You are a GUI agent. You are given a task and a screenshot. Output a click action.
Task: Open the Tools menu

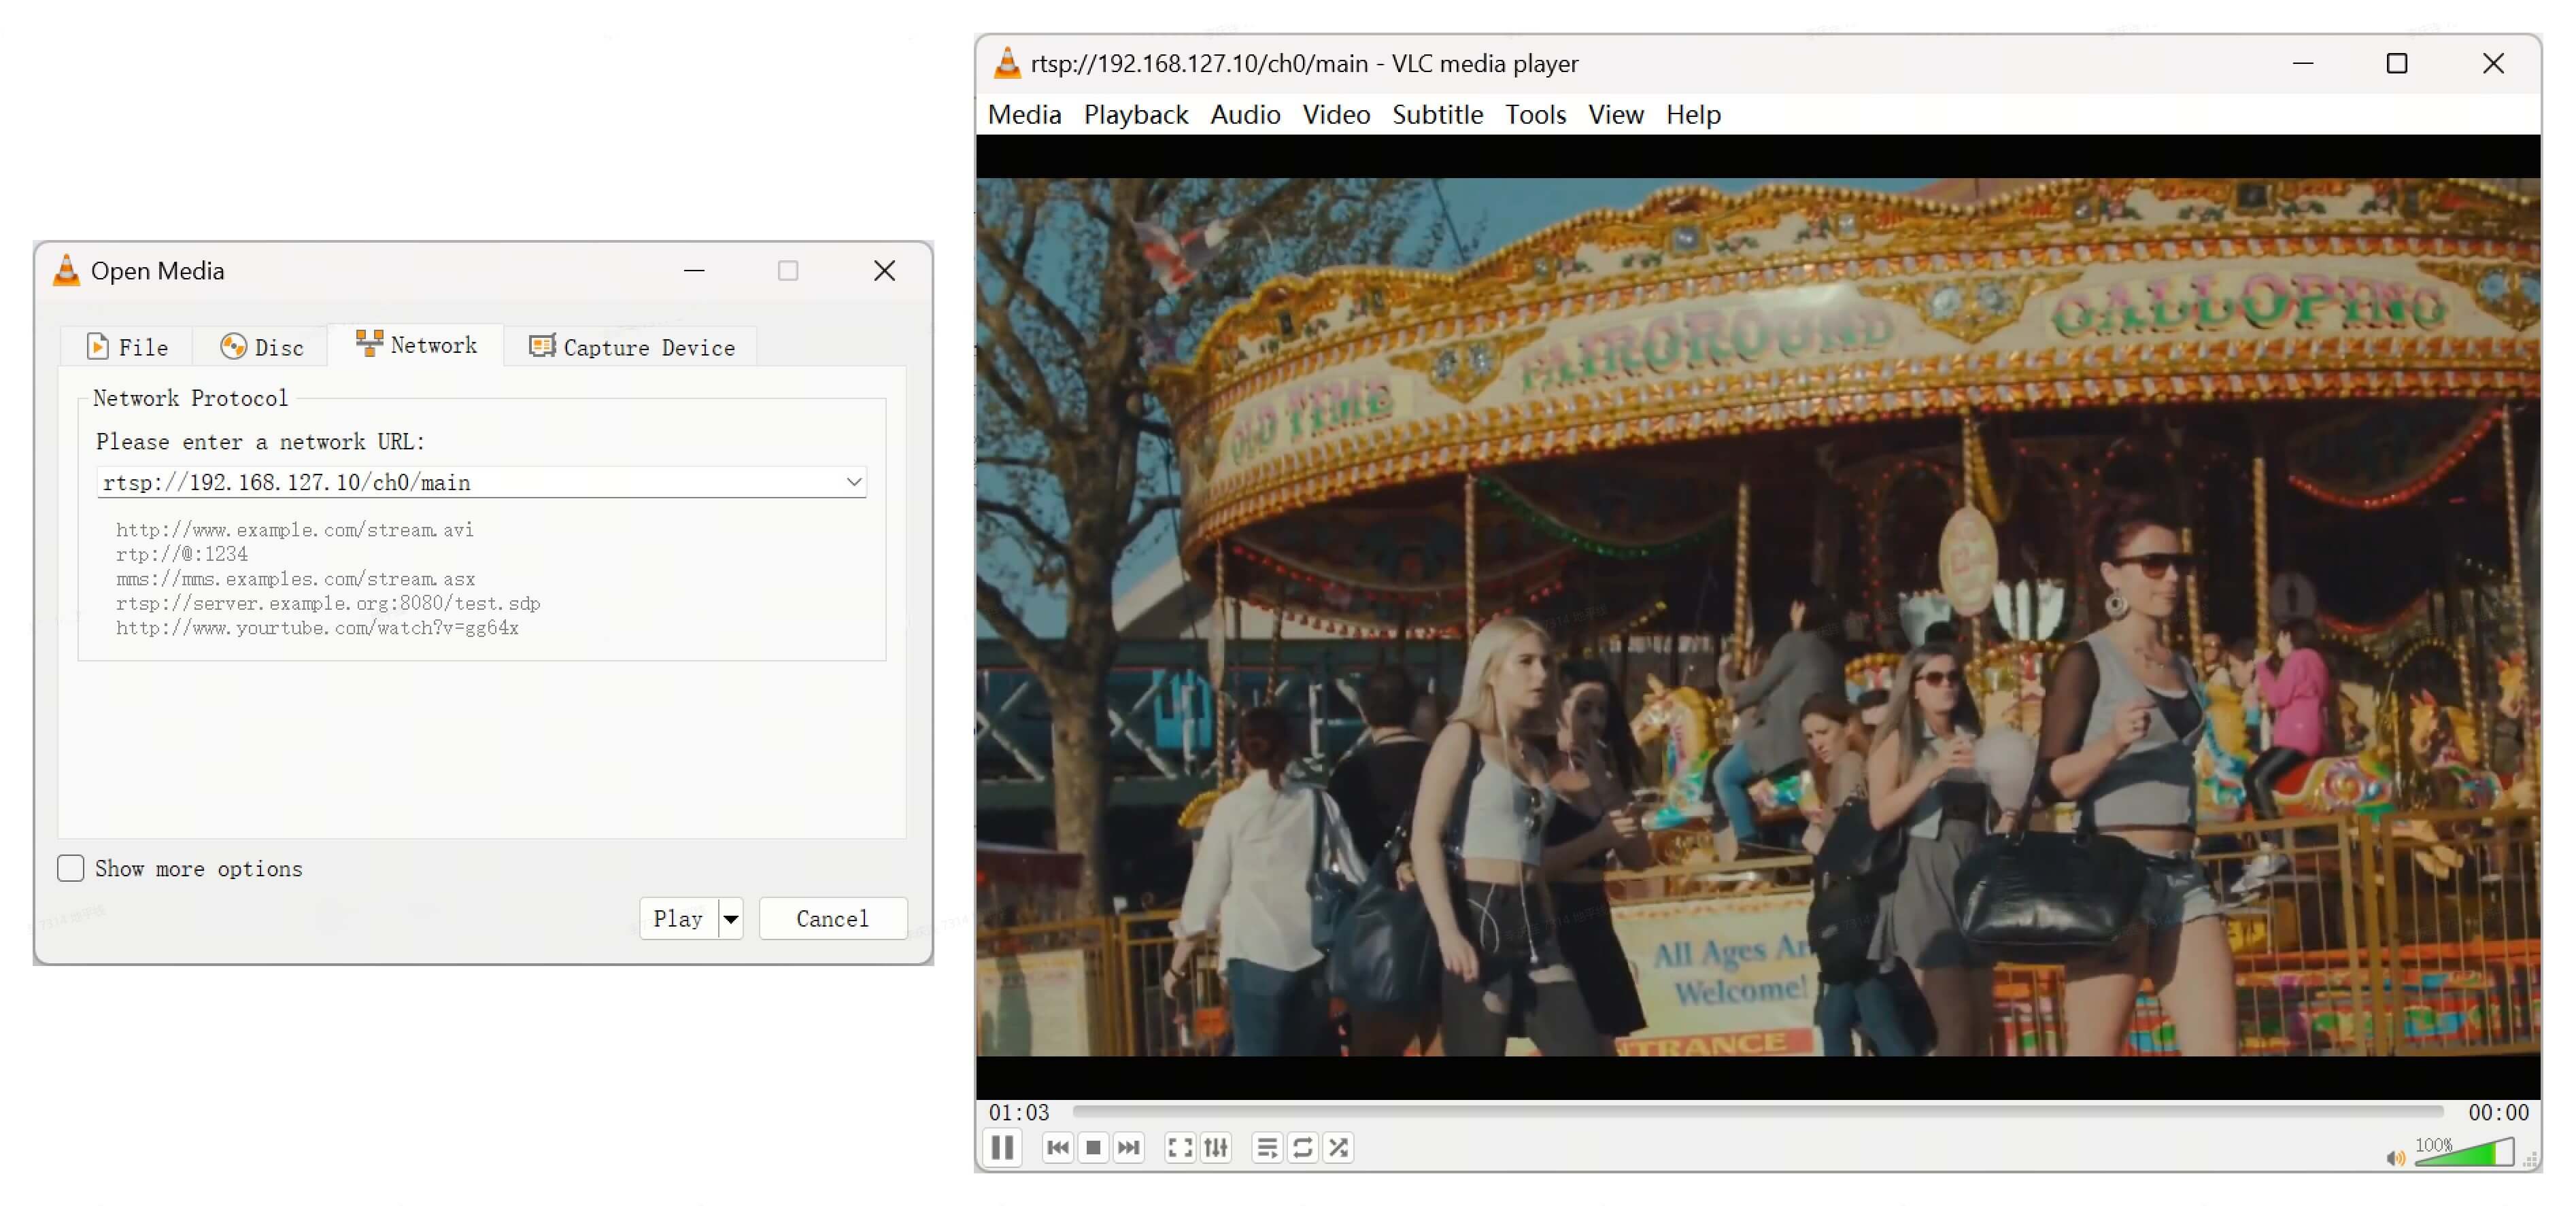(x=1535, y=115)
